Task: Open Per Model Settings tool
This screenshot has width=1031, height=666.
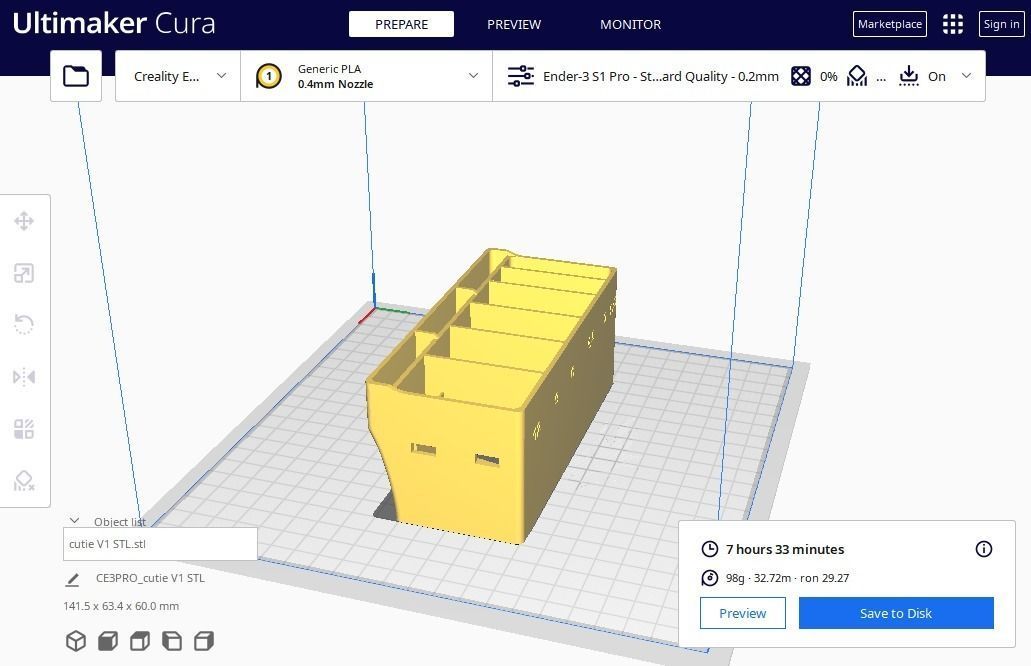Action: (24, 429)
